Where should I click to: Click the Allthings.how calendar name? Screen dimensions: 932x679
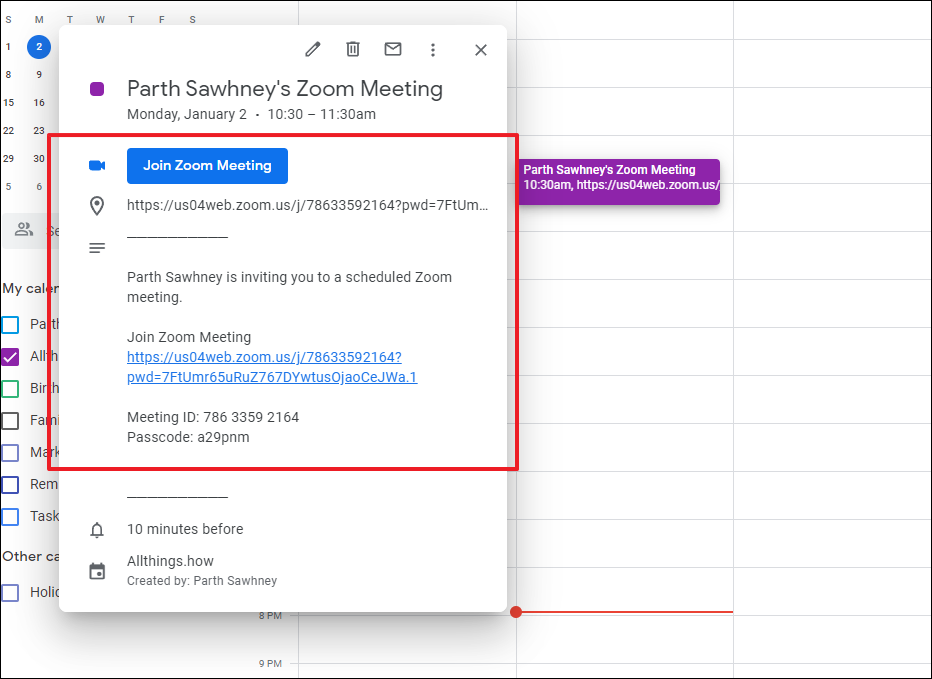170,561
